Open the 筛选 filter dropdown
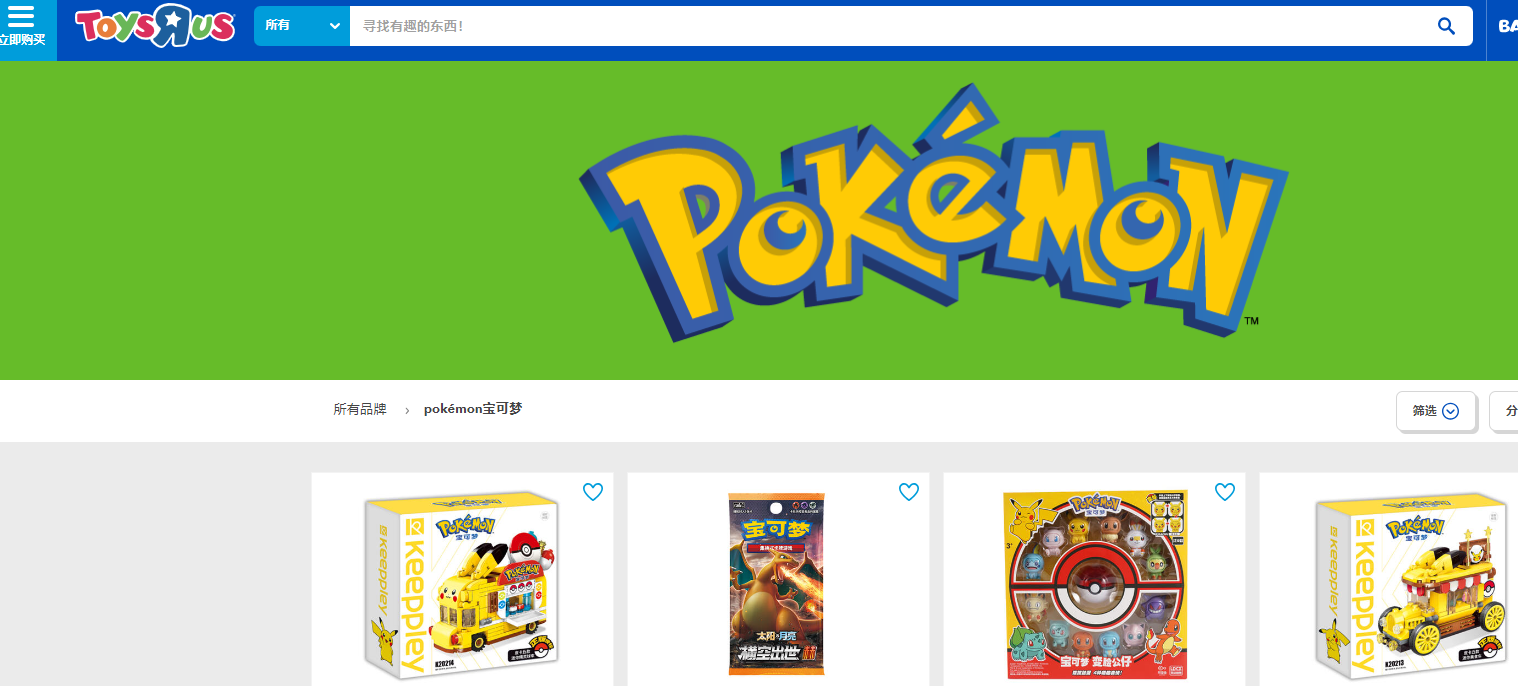The height and width of the screenshot is (686, 1518). pos(1435,411)
